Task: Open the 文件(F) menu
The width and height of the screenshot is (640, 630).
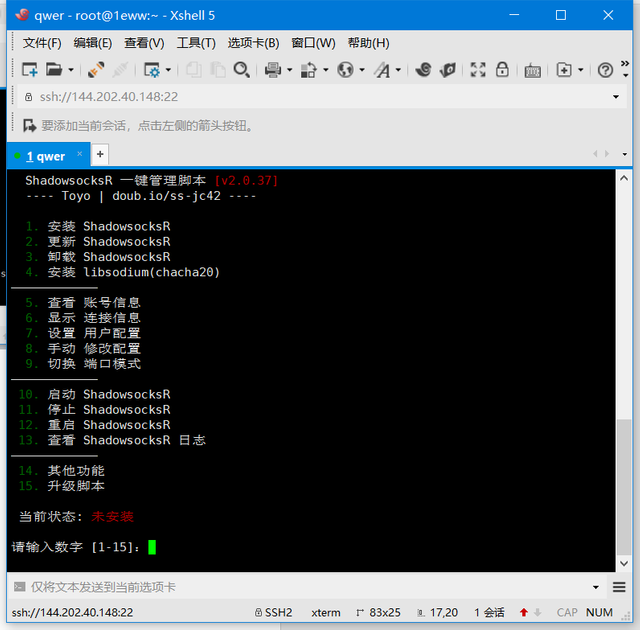Action: point(42,43)
